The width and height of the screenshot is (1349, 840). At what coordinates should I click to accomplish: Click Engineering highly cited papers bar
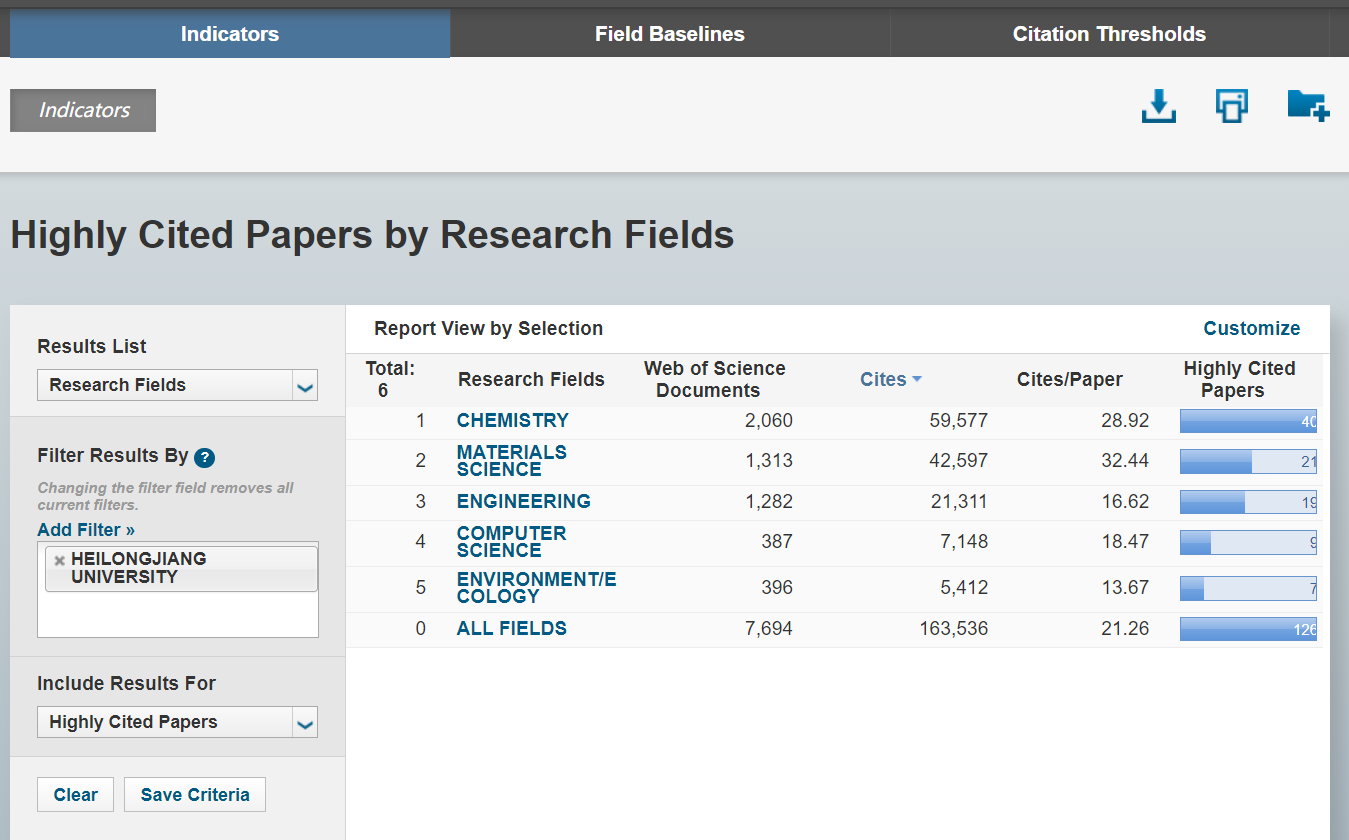[x=1248, y=502]
